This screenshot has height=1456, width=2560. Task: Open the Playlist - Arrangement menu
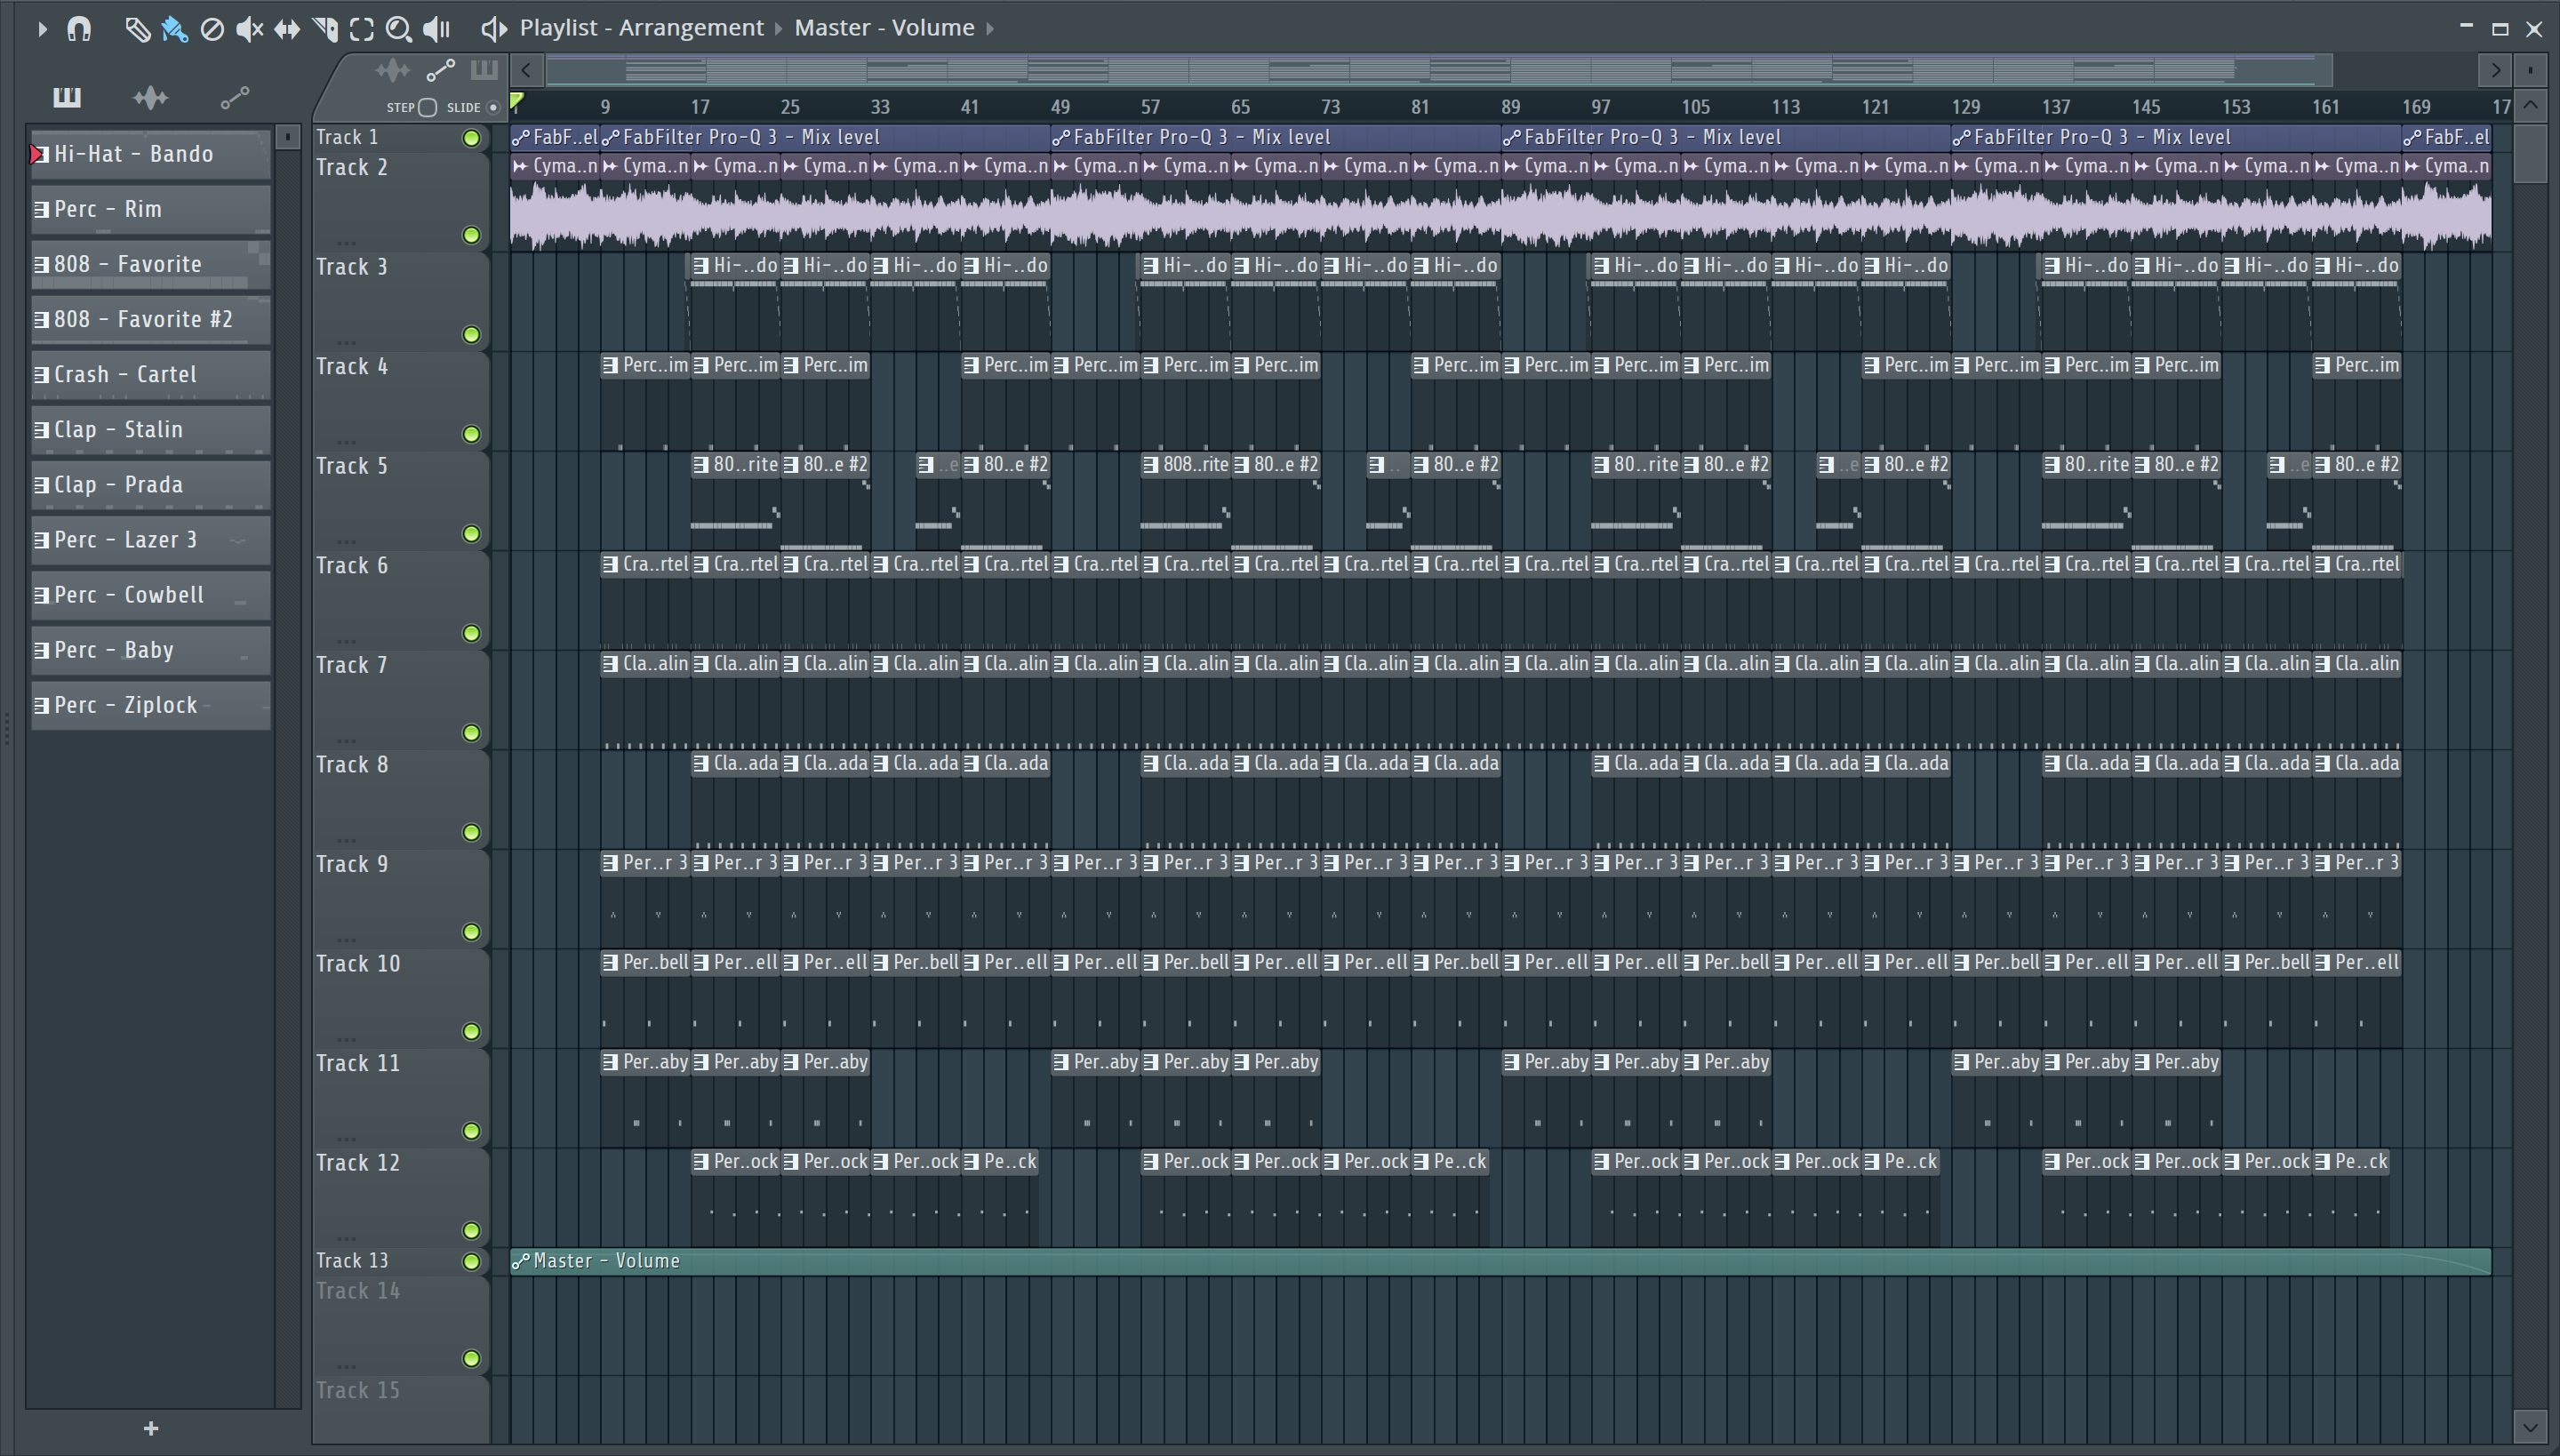pyautogui.click(x=641, y=28)
